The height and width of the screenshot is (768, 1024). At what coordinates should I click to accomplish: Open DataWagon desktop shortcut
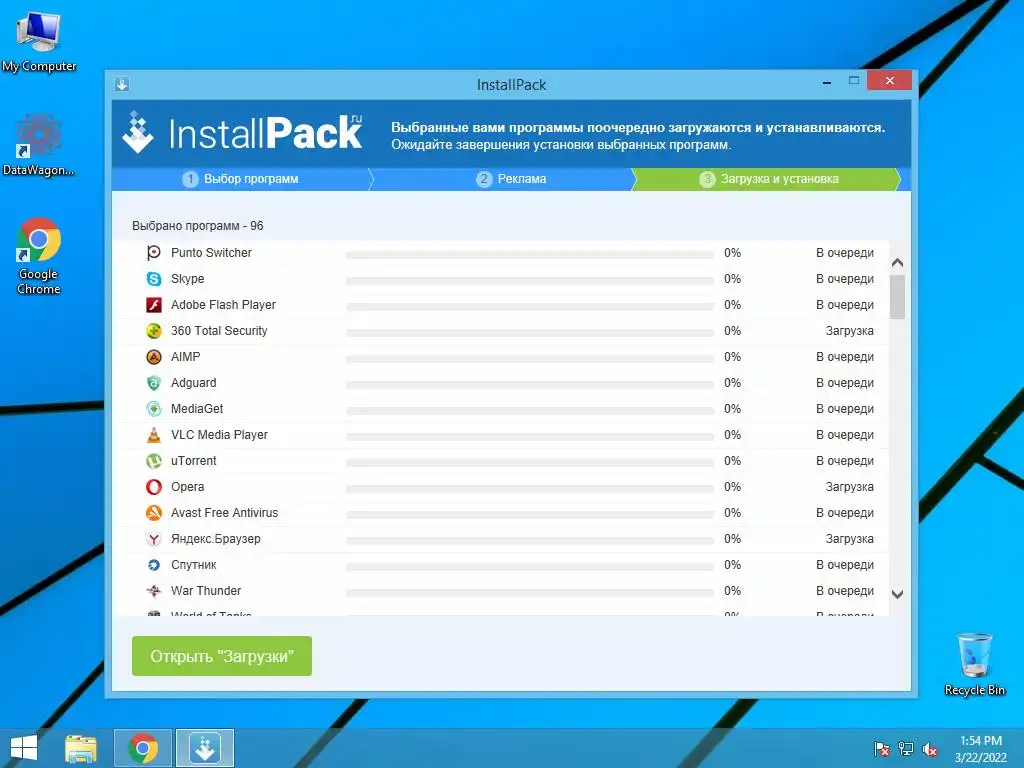tap(39, 145)
